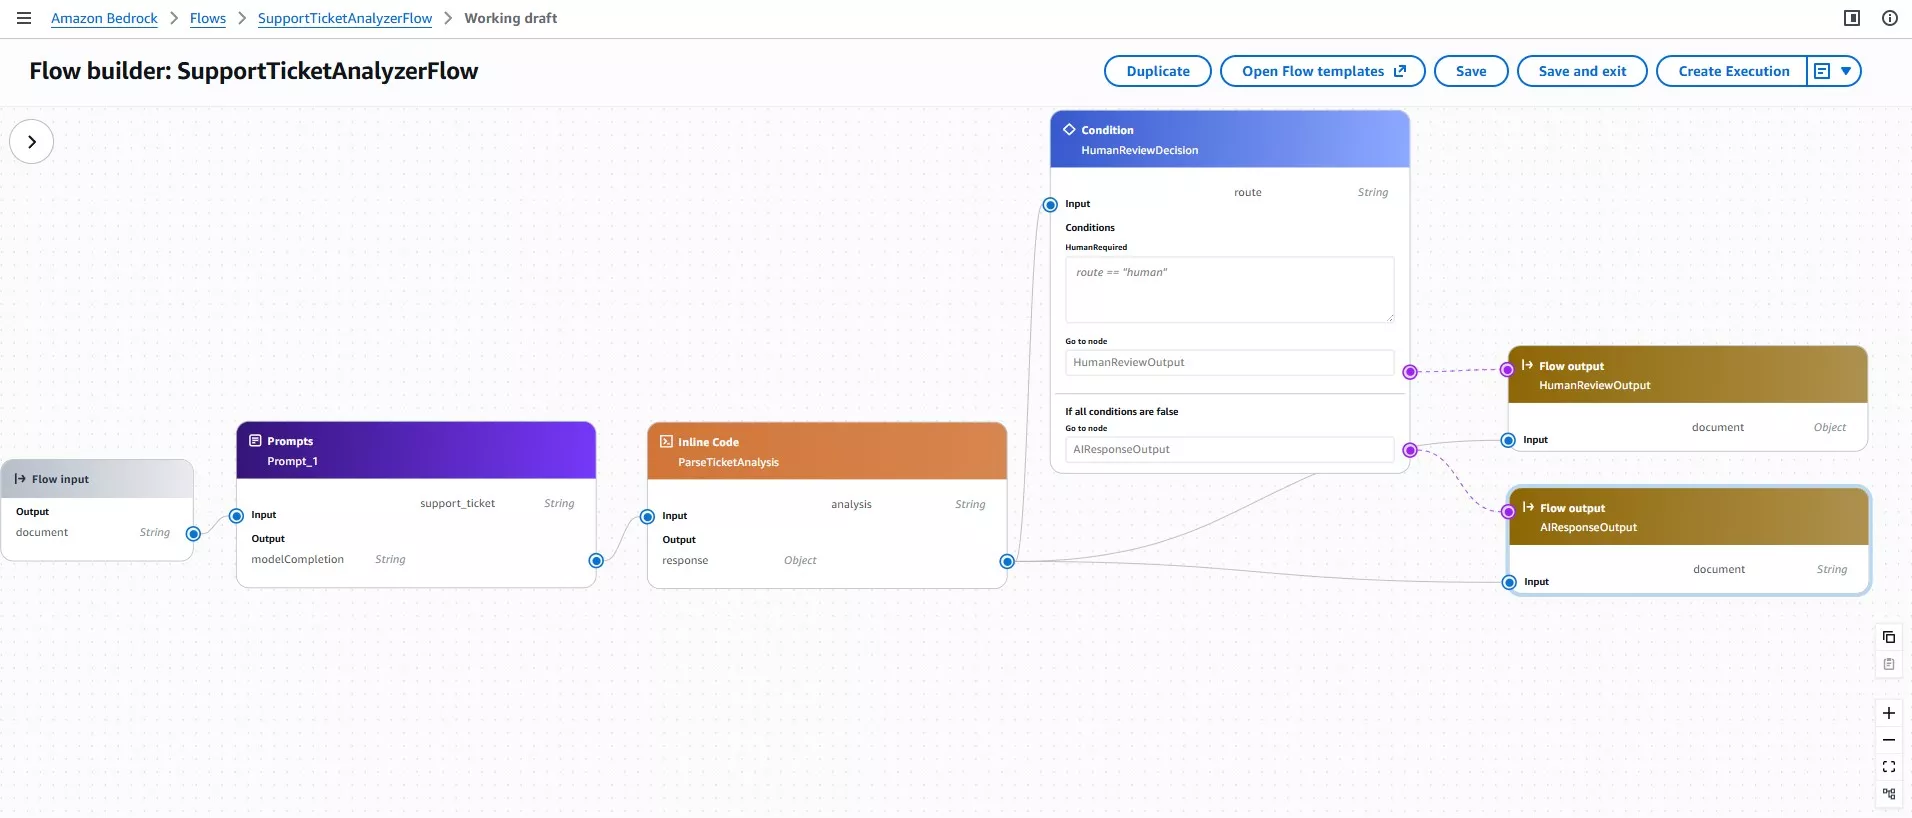Zoom out the canvas with minus icon
Viewport: 1912px width, 818px height.
tap(1889, 740)
